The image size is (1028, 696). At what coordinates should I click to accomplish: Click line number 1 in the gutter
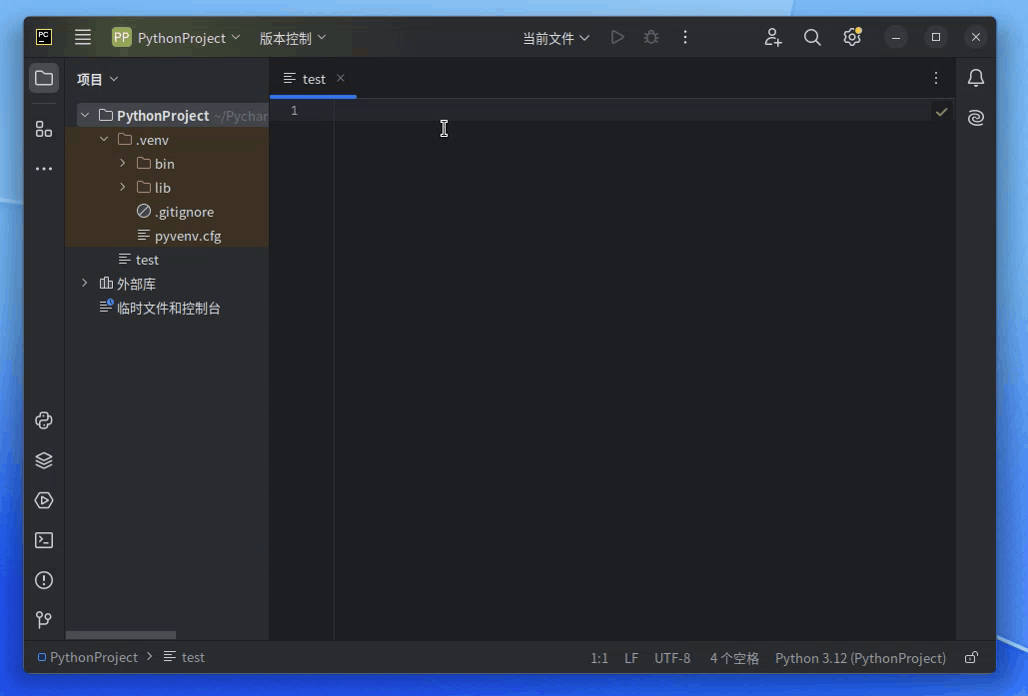point(294,111)
